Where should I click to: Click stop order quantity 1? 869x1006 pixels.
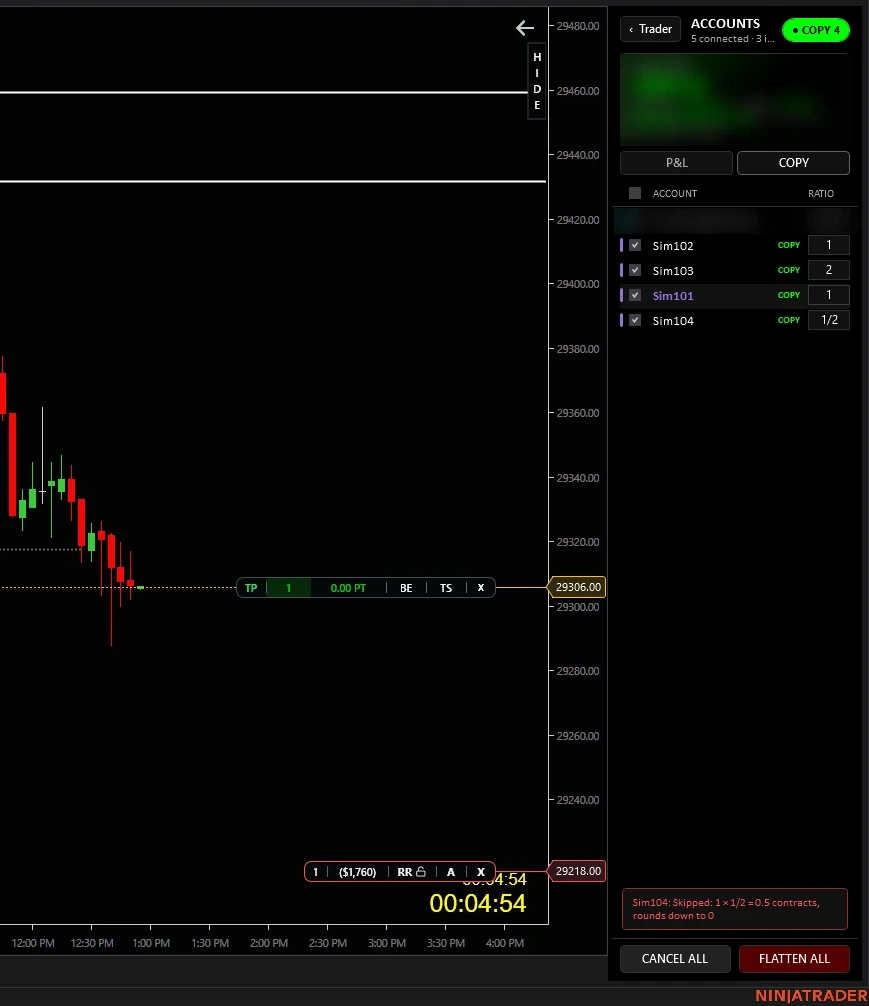(316, 872)
